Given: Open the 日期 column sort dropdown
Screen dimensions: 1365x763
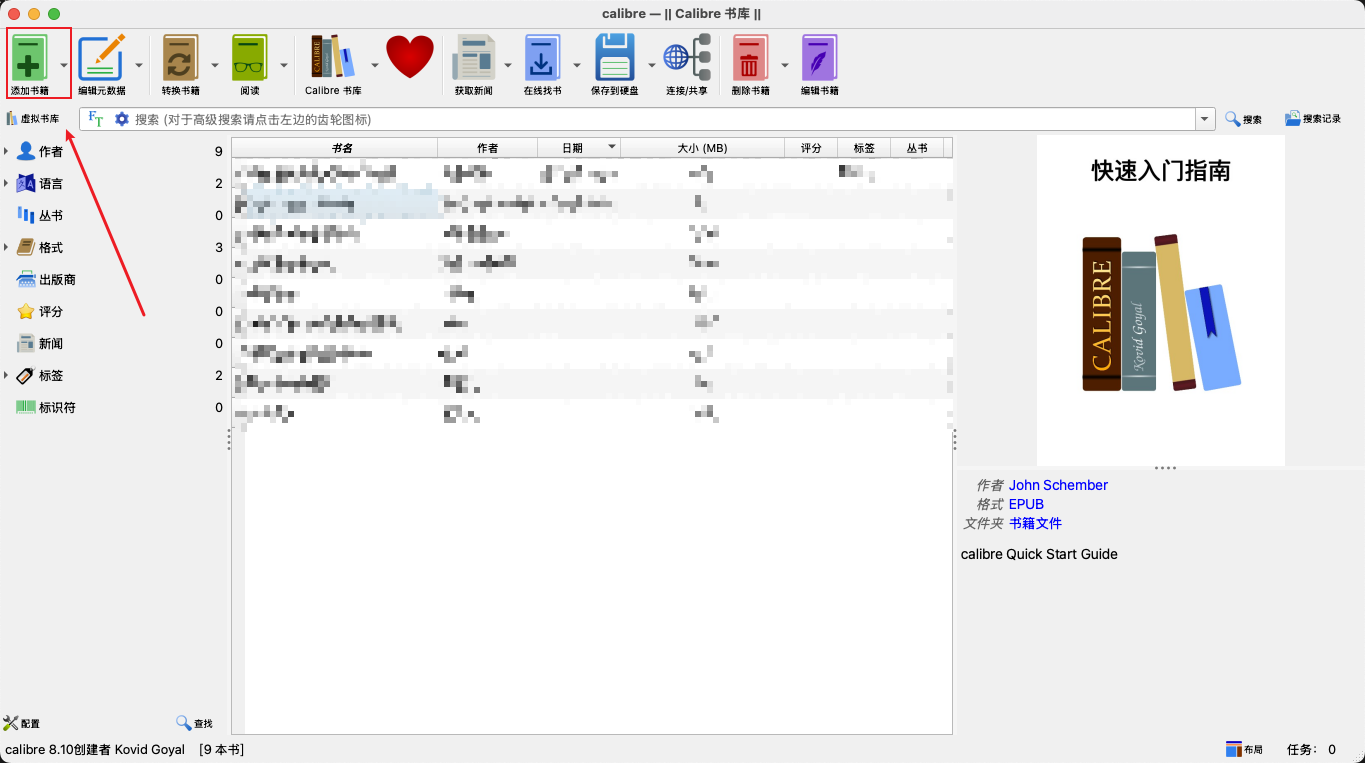Looking at the screenshot, I should tap(613, 146).
